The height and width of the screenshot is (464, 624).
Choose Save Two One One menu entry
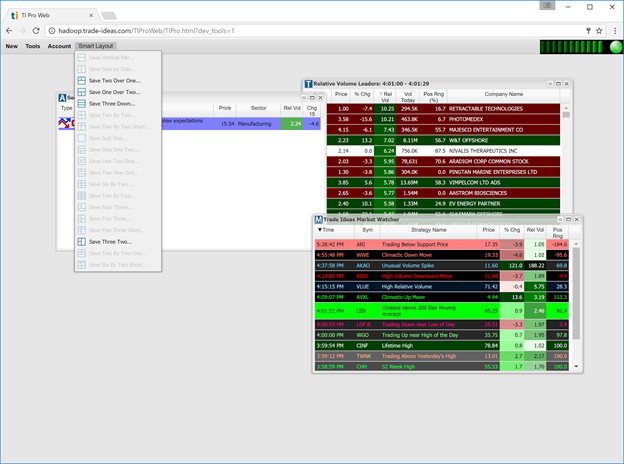pos(118,173)
